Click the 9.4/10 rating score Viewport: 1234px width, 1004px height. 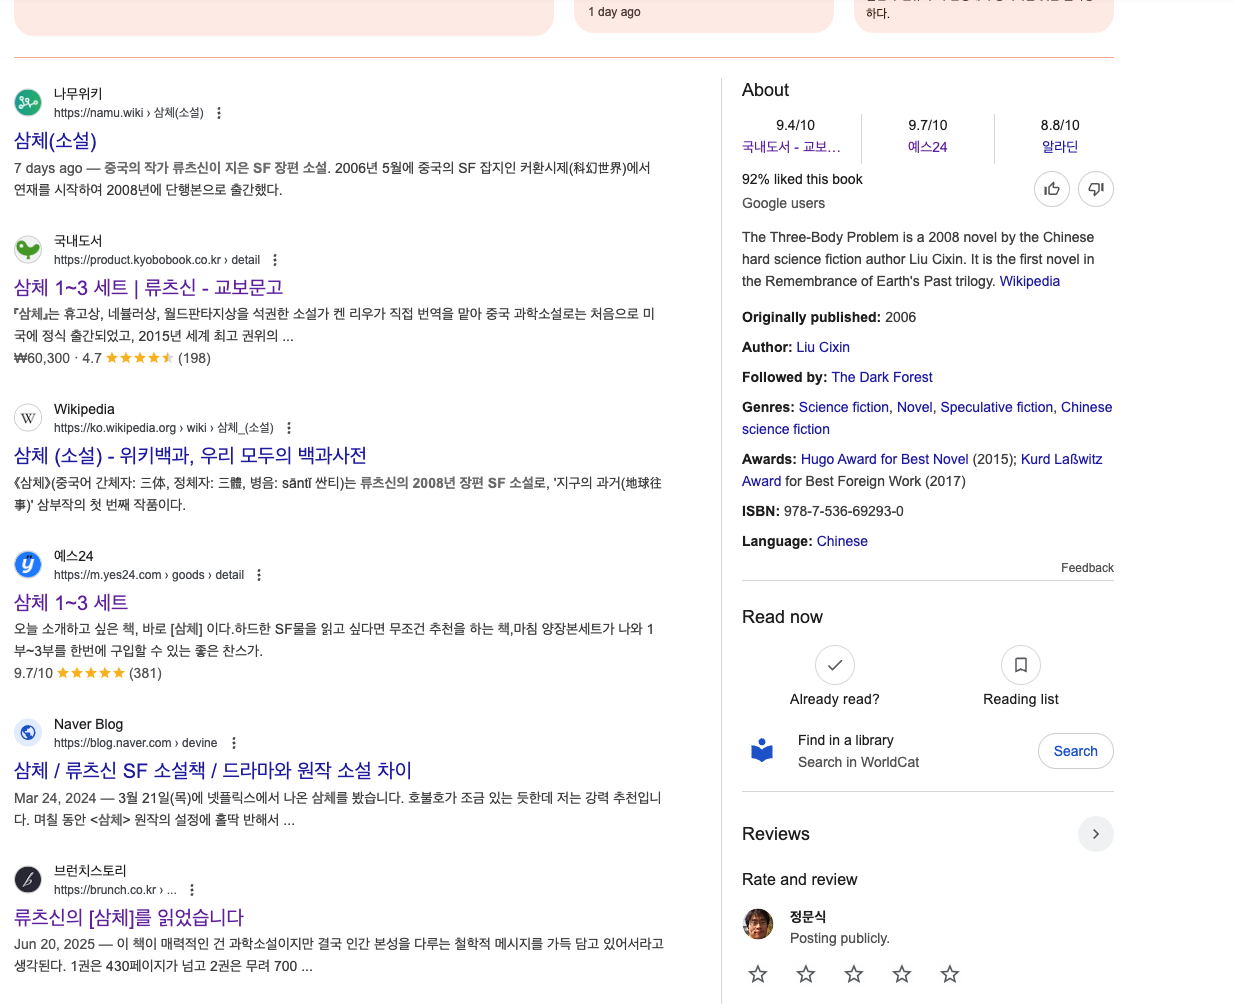[x=796, y=125]
